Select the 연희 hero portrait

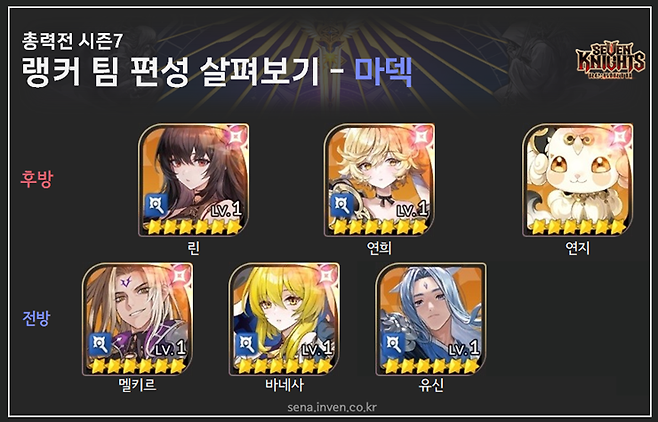pyautogui.click(x=379, y=180)
